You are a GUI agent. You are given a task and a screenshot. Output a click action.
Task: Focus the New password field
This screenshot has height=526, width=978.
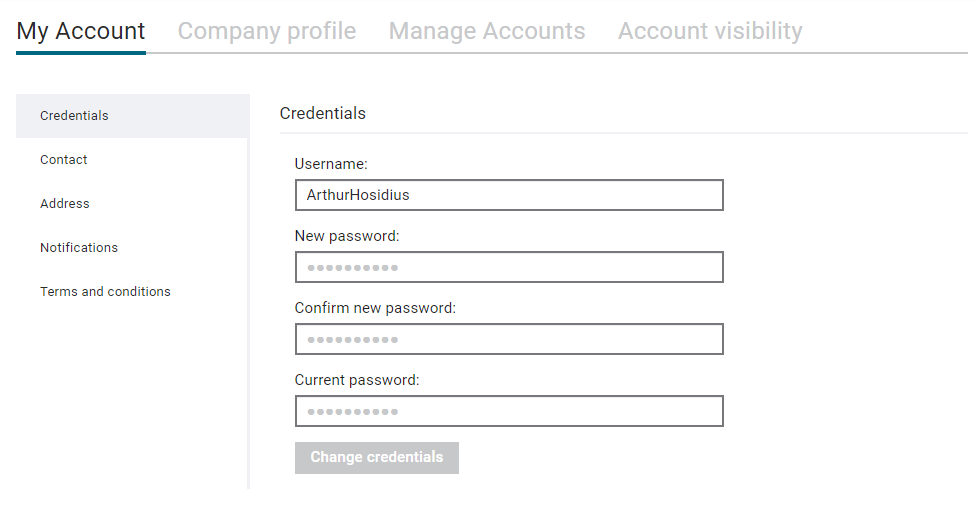pyautogui.click(x=509, y=267)
